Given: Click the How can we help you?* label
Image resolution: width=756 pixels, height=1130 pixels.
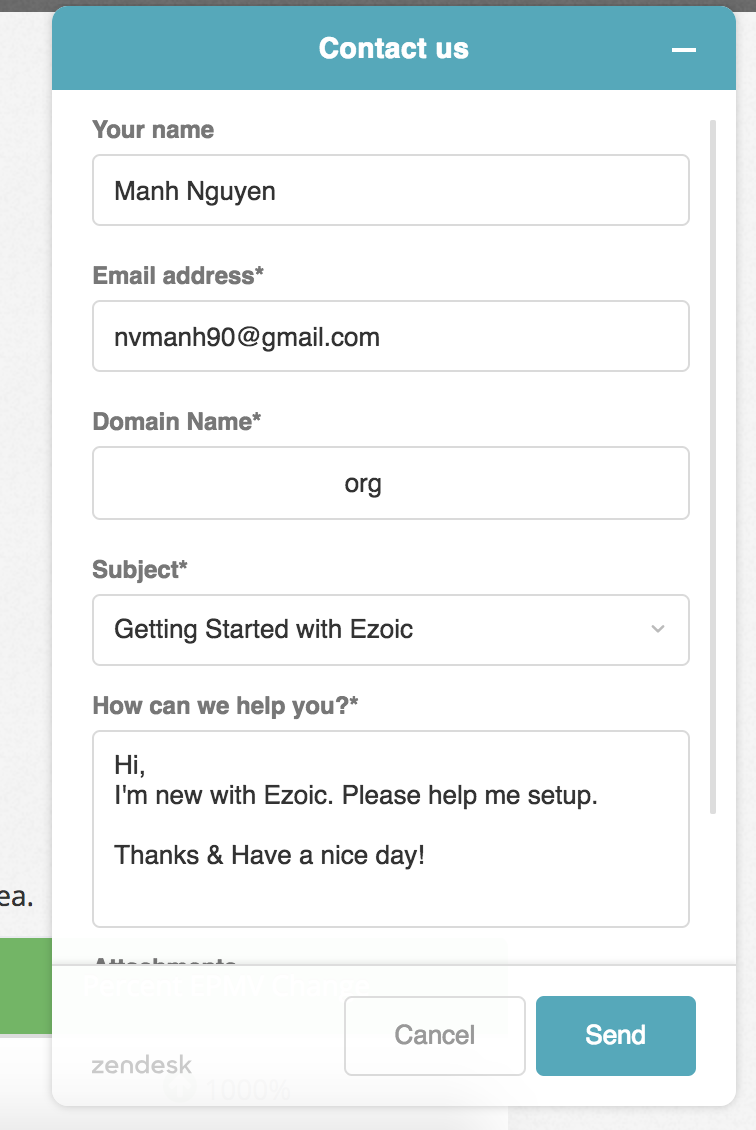Looking at the screenshot, I should (x=225, y=706).
